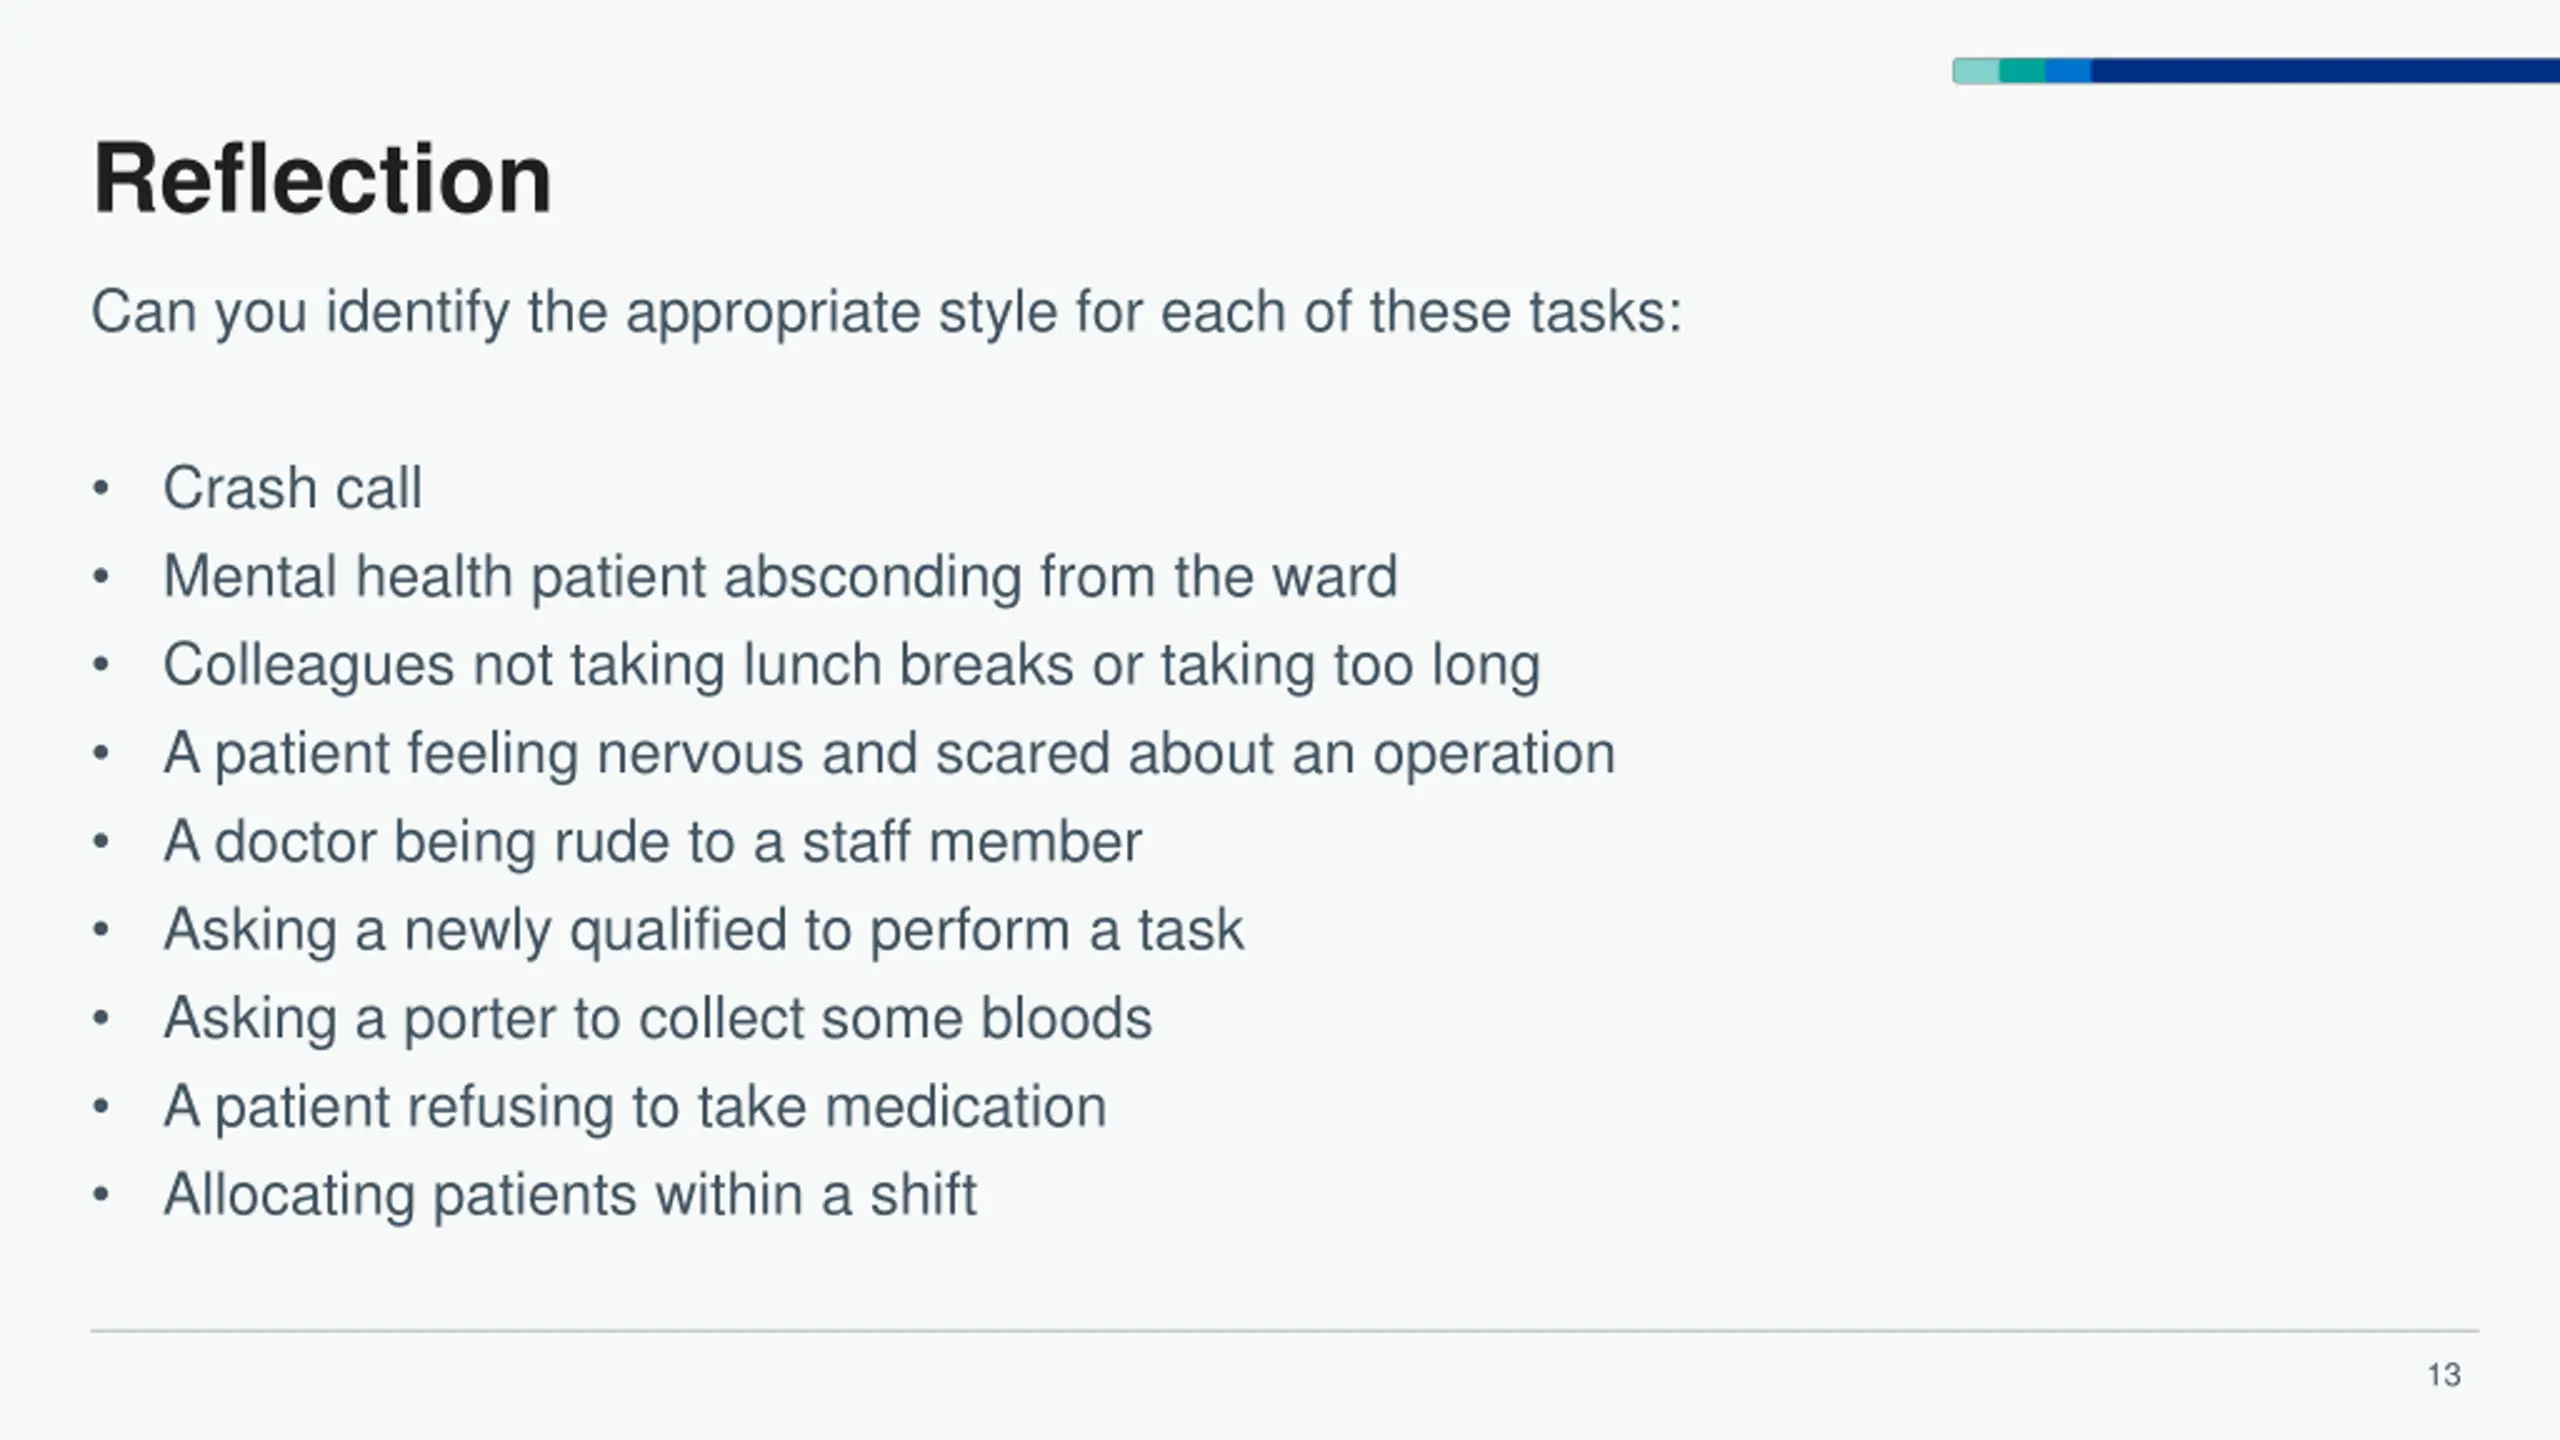Click the light teal segment of header bar
The height and width of the screenshot is (1440, 2560).
coord(1976,71)
